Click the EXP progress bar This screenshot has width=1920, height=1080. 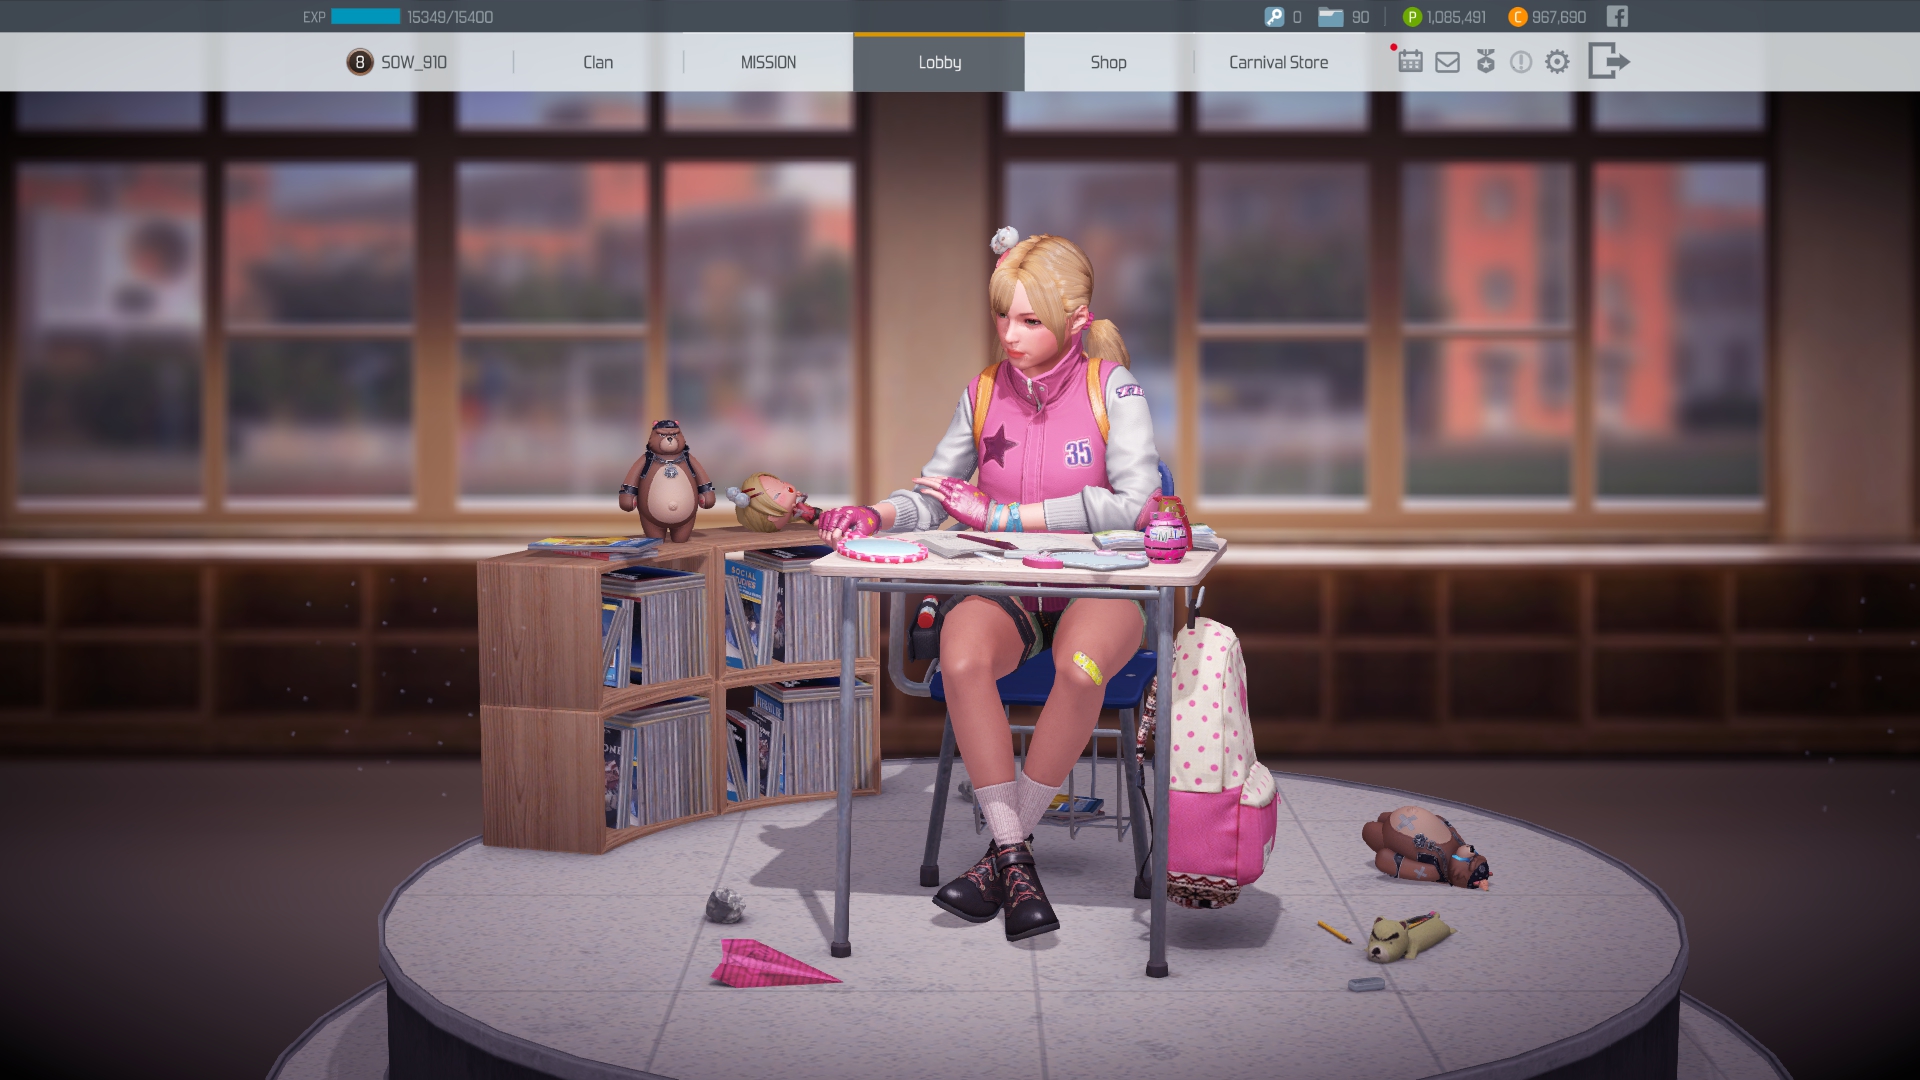click(365, 17)
